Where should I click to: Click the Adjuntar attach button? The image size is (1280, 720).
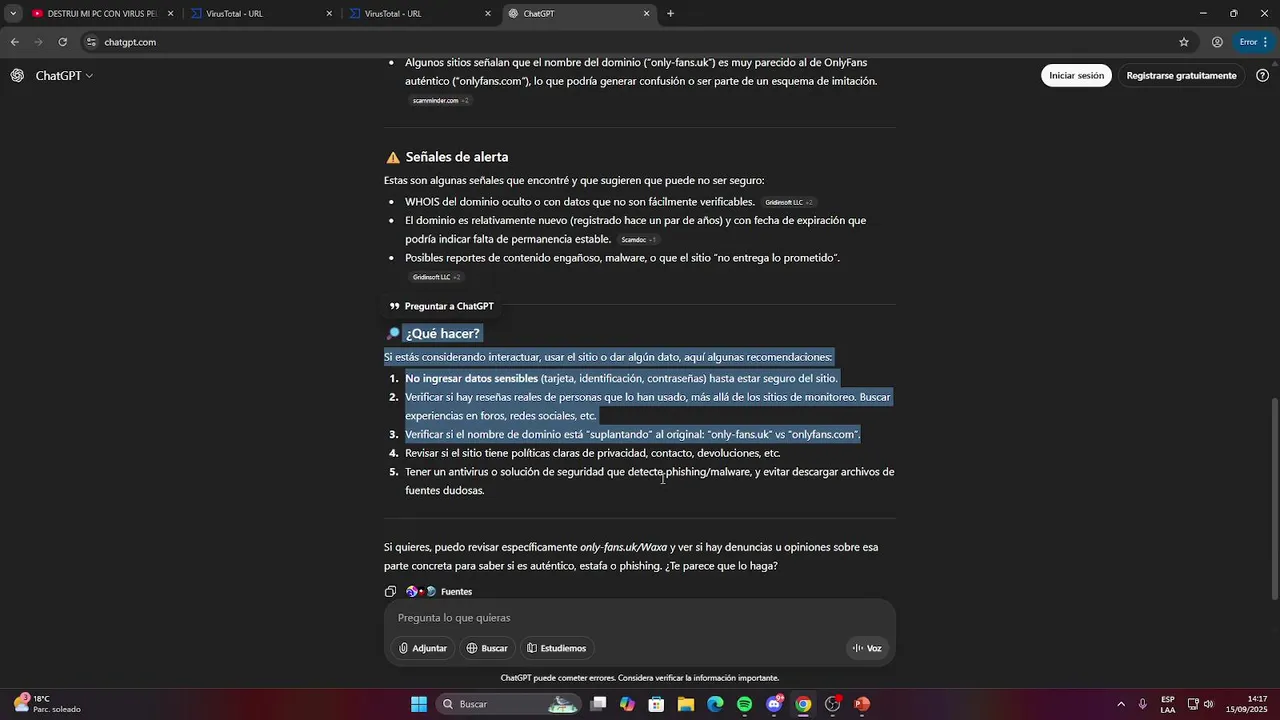[x=423, y=648]
